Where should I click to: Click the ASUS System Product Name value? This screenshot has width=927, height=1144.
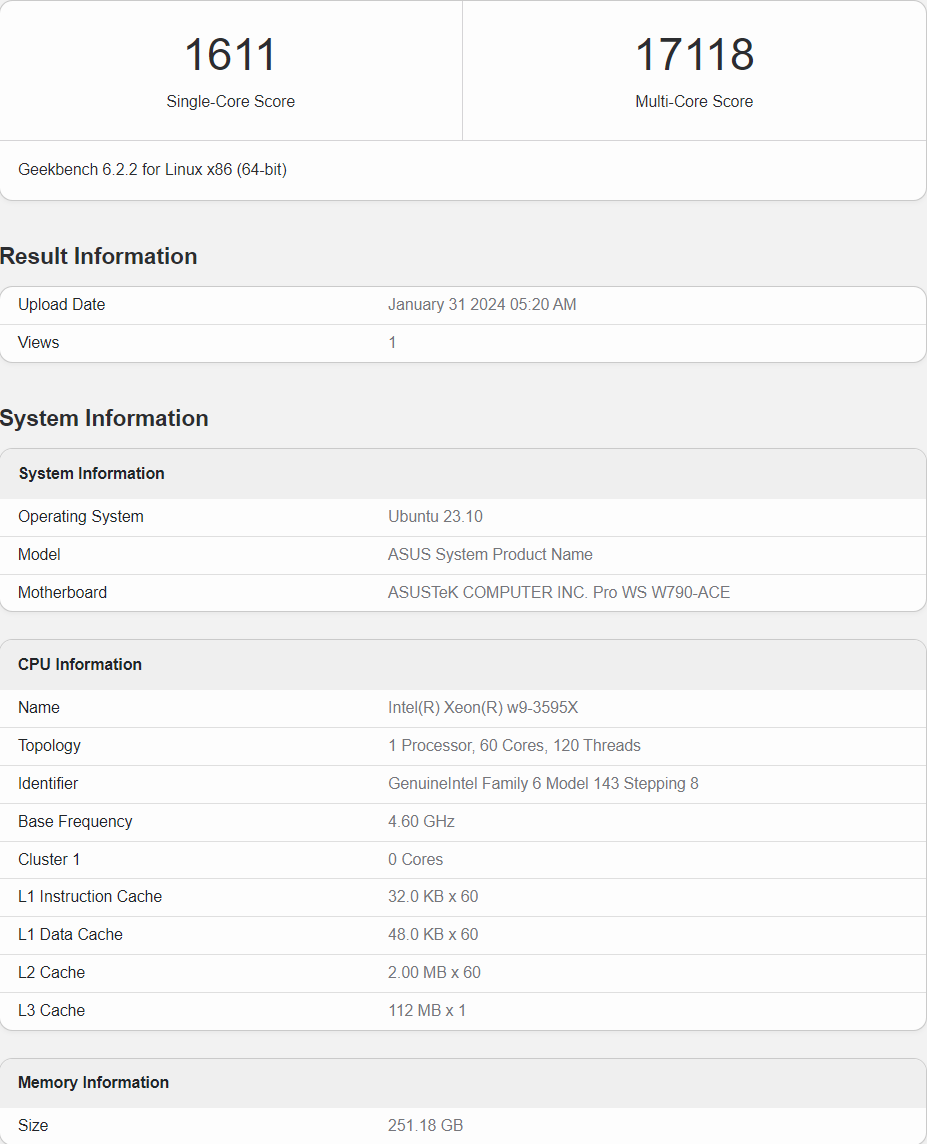pyautogui.click(x=490, y=555)
